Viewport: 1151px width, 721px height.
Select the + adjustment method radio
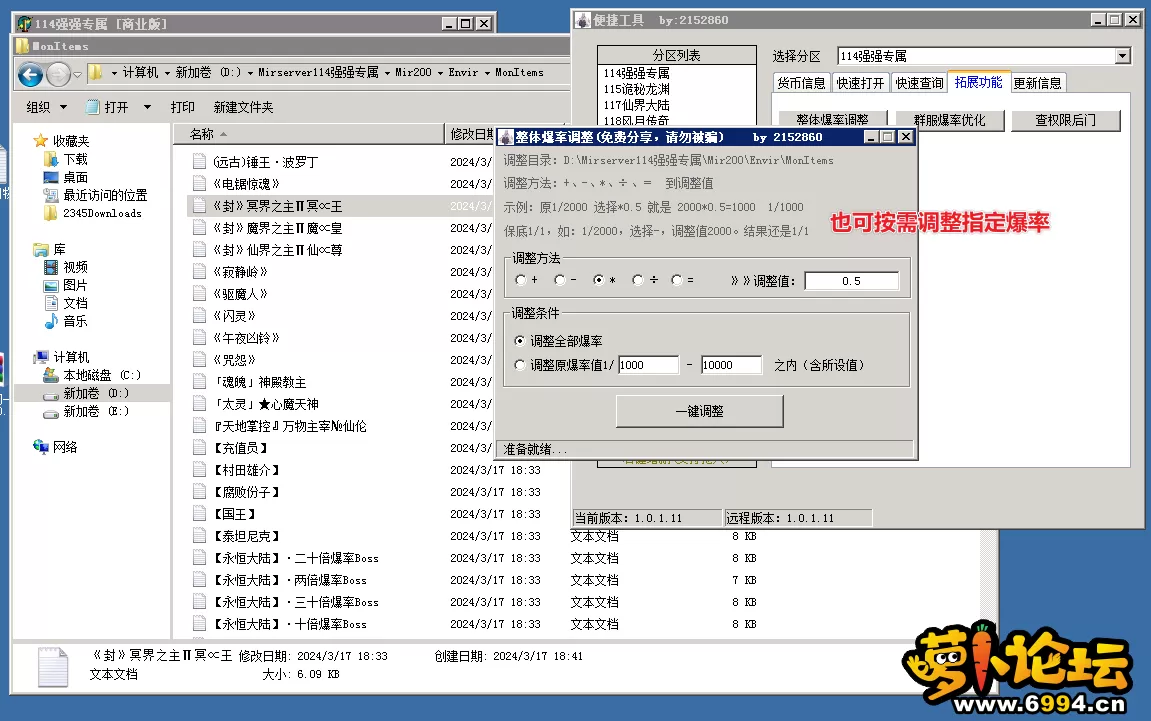pos(520,280)
